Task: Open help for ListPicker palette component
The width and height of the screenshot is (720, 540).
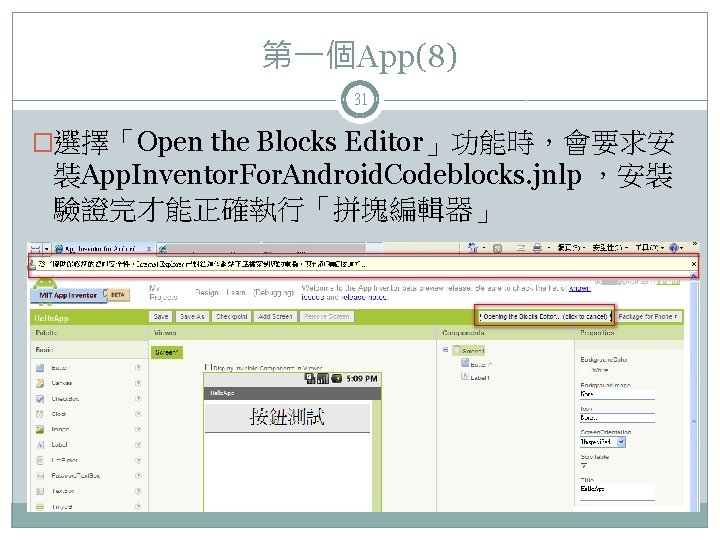Action: pos(138,460)
